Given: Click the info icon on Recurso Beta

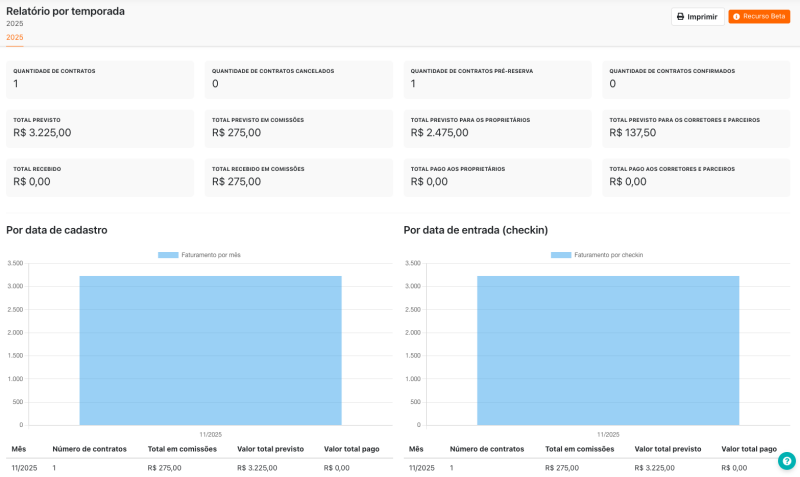Looking at the screenshot, I should click(x=736, y=17).
